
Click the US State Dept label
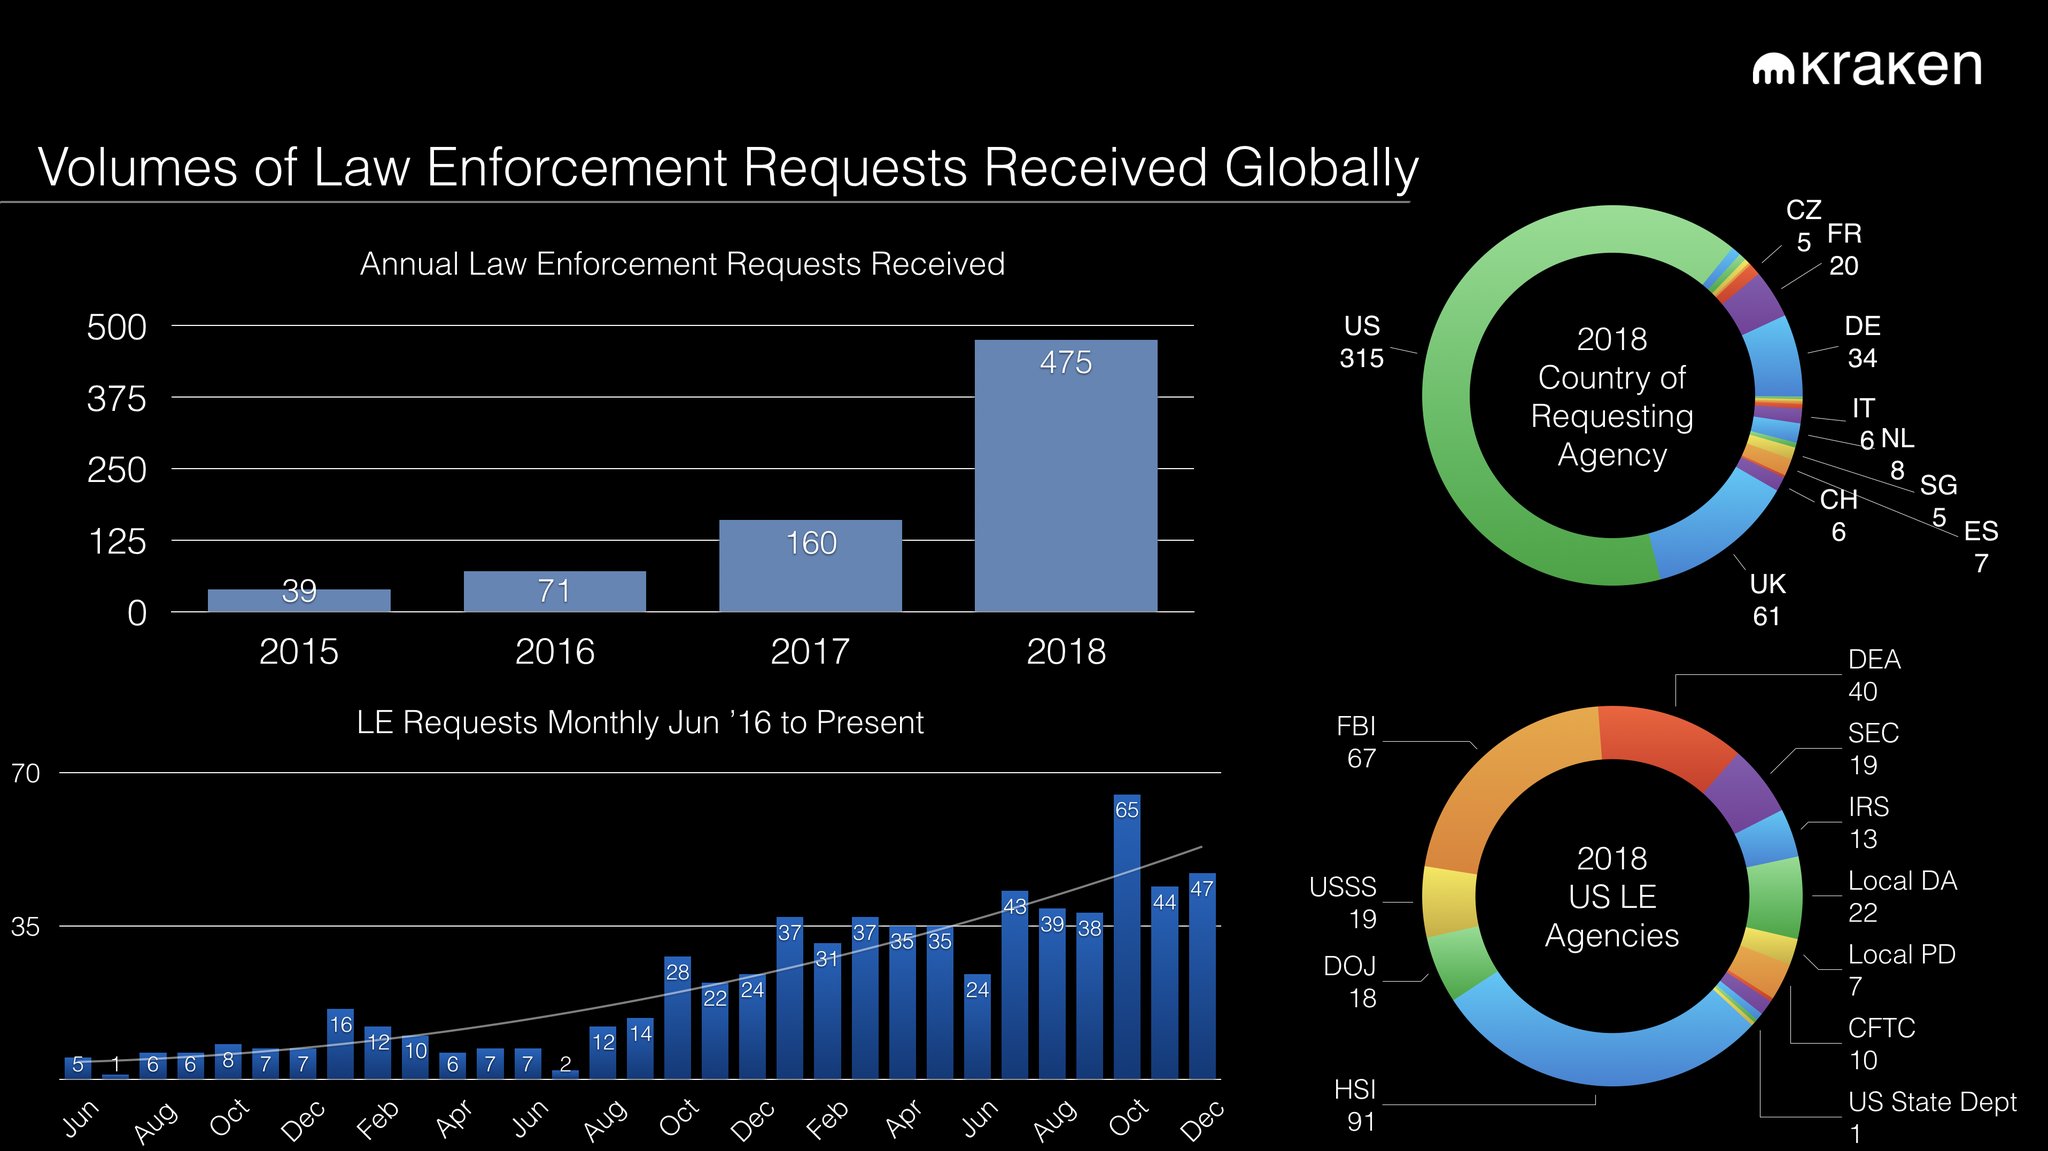[1931, 1102]
